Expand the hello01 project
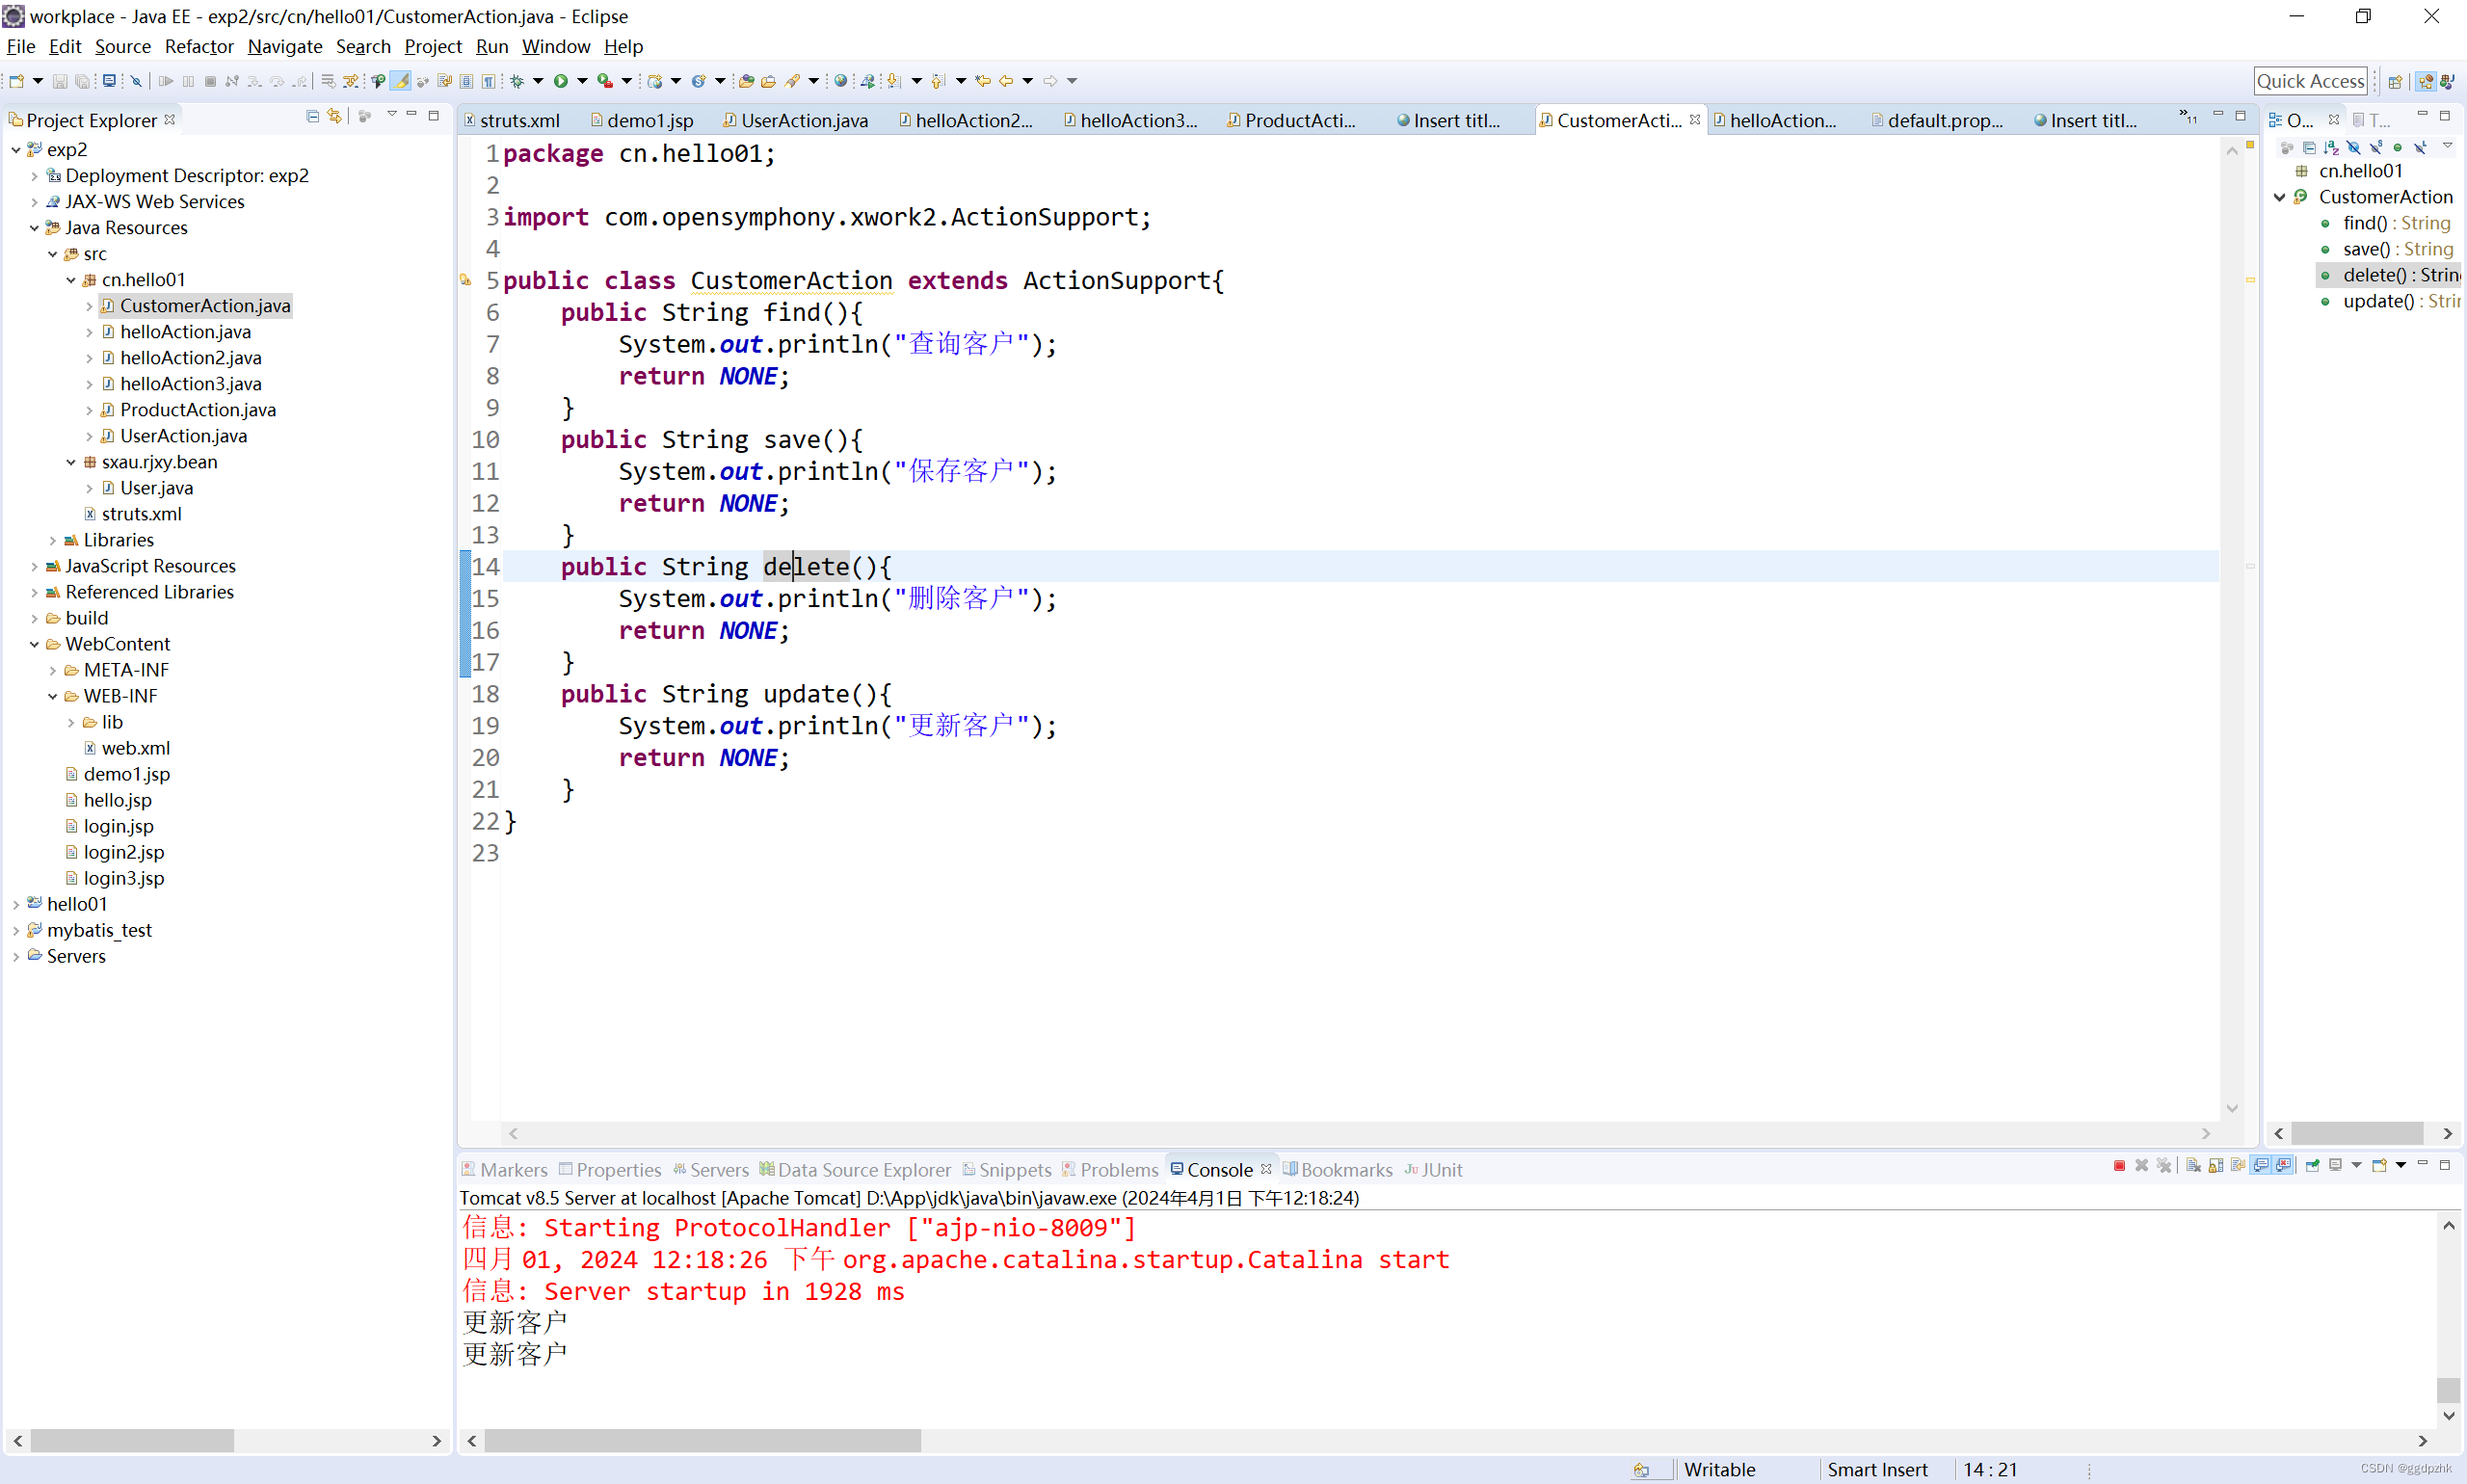2467x1484 pixels. click(16, 904)
